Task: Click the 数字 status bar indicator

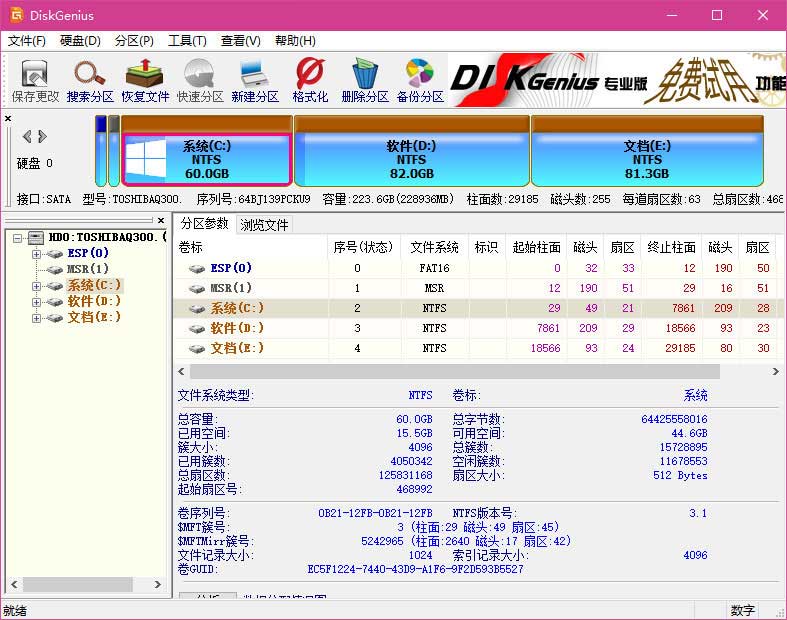Action: tap(742, 610)
